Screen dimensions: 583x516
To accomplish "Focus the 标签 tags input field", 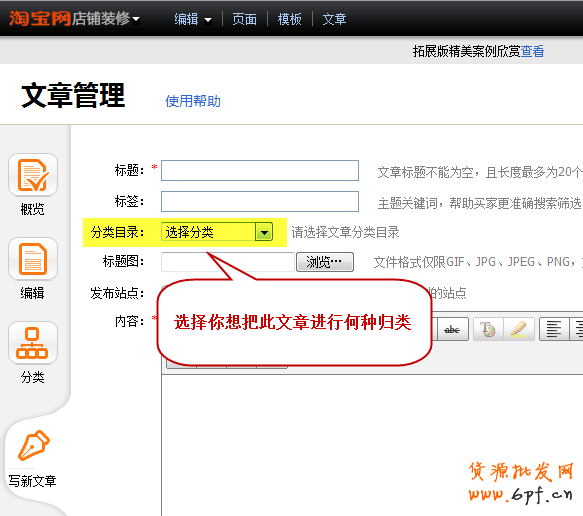I will (260, 201).
